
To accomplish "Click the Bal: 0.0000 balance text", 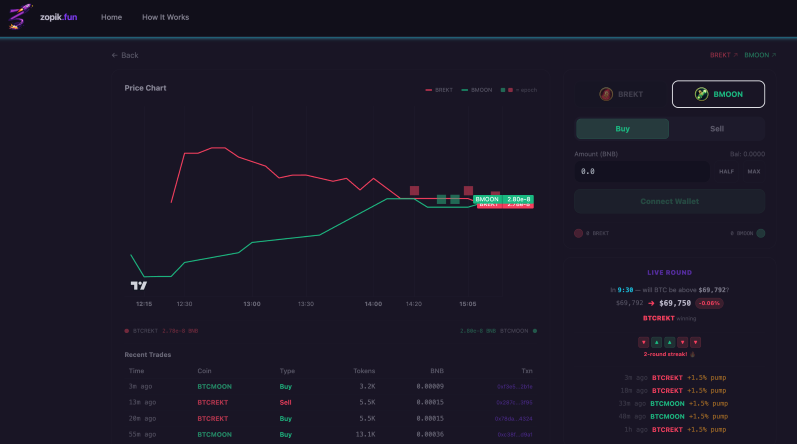I will [x=747, y=154].
